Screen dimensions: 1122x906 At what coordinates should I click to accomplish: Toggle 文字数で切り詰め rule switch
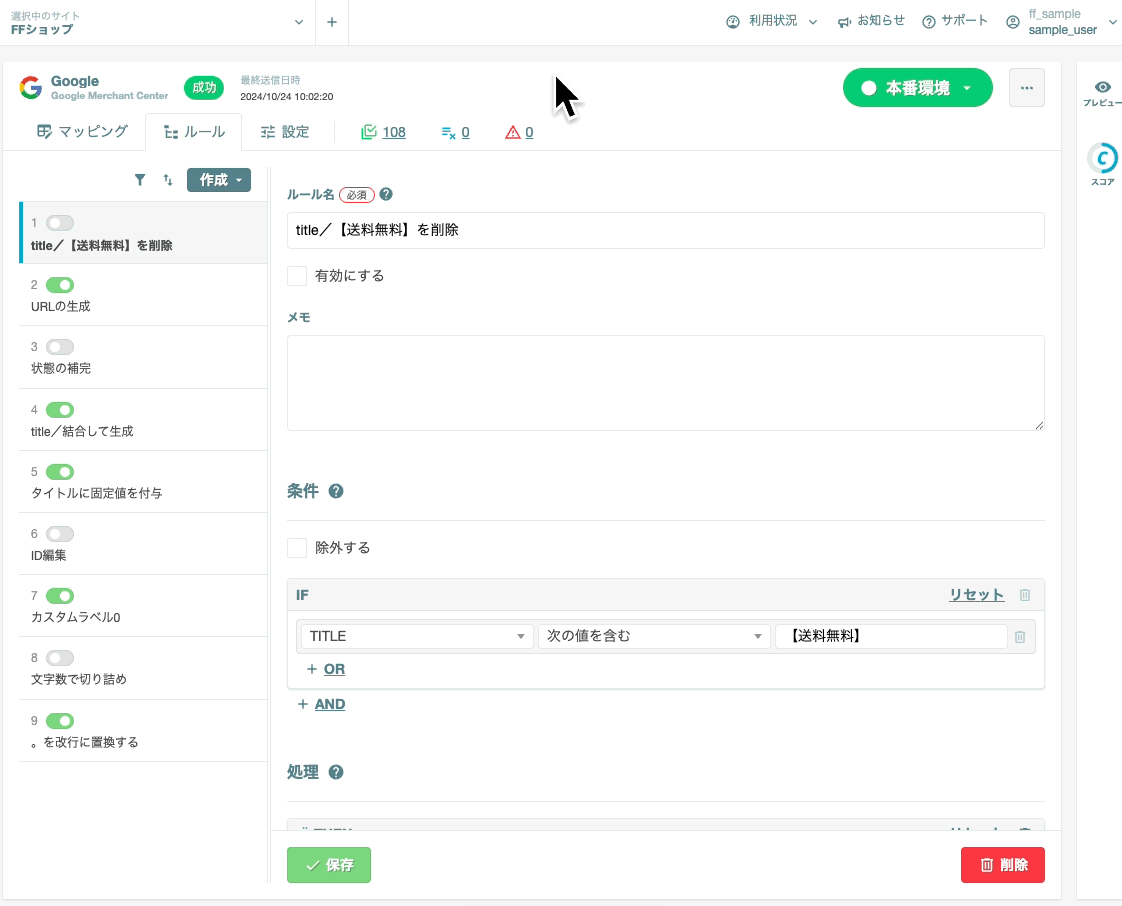(60, 658)
